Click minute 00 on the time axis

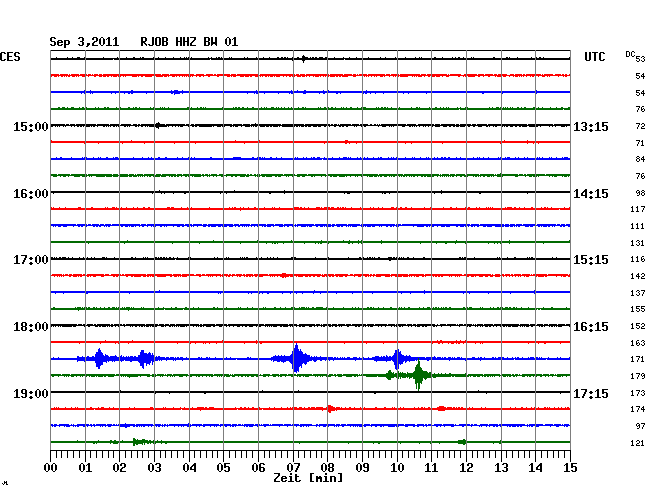coord(51,468)
